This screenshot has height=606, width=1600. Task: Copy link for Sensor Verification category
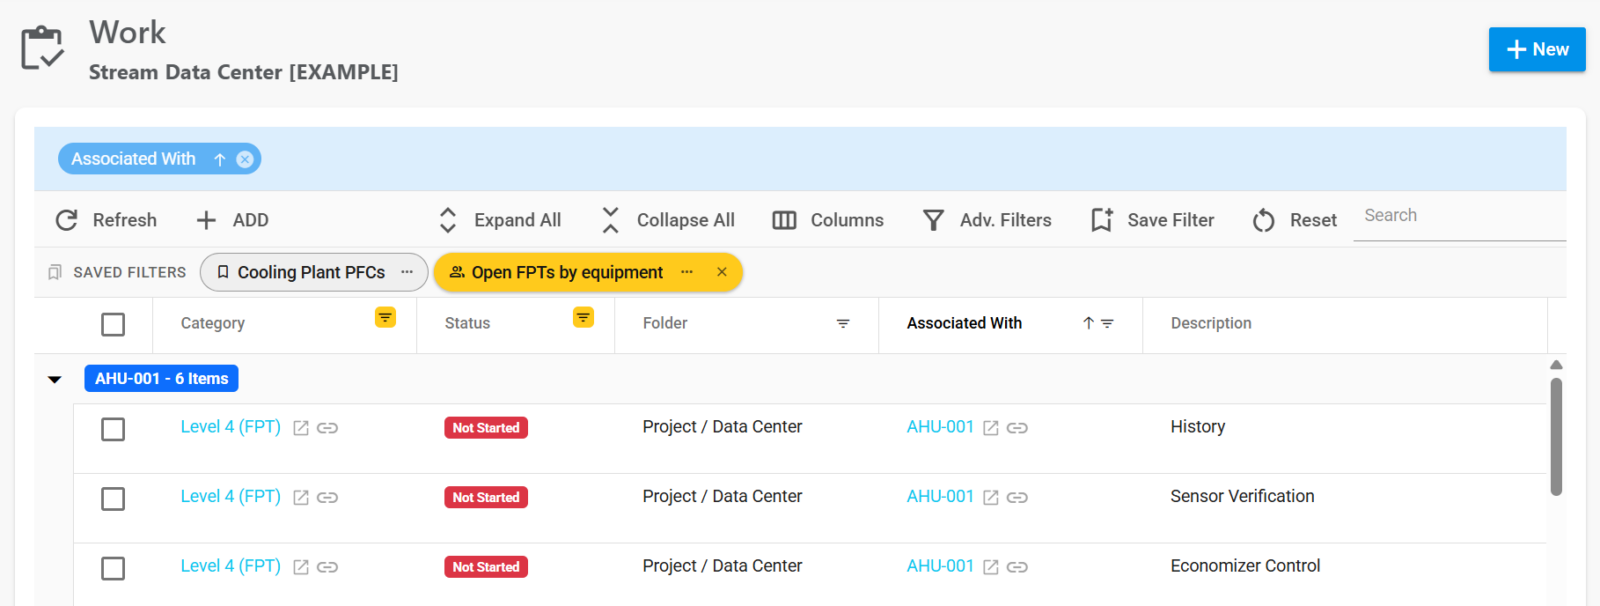(327, 498)
